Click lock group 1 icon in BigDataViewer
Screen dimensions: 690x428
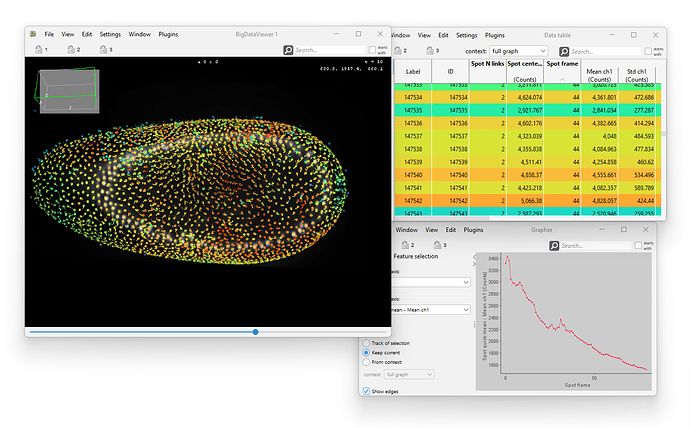pos(39,49)
